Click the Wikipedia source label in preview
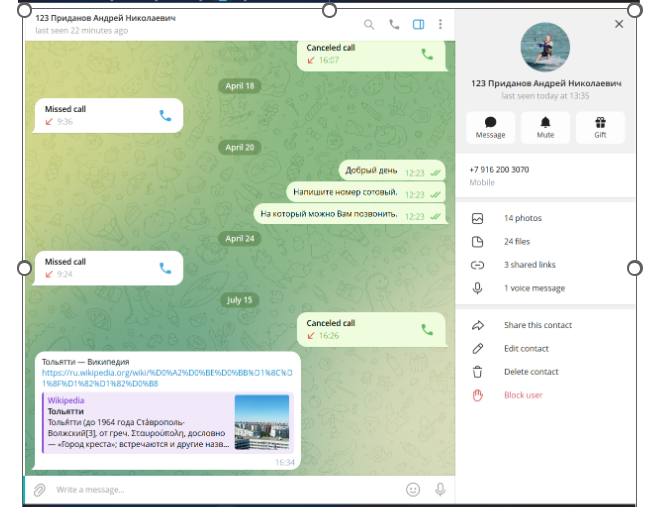The height and width of the screenshot is (507, 655). [66, 400]
